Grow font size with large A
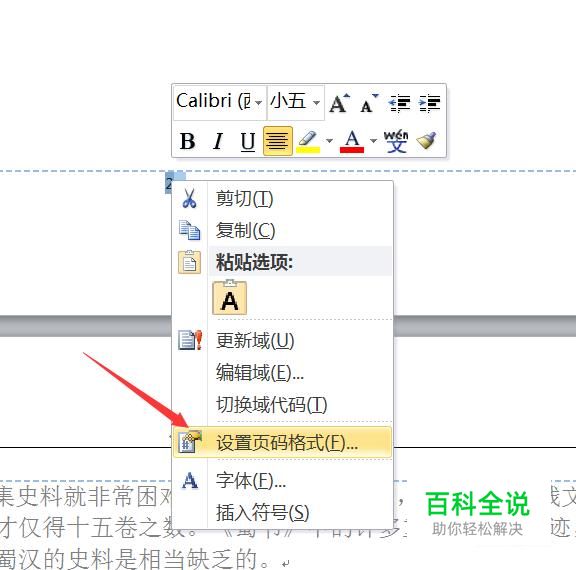Screen dimensions: 576x570 coord(339,103)
